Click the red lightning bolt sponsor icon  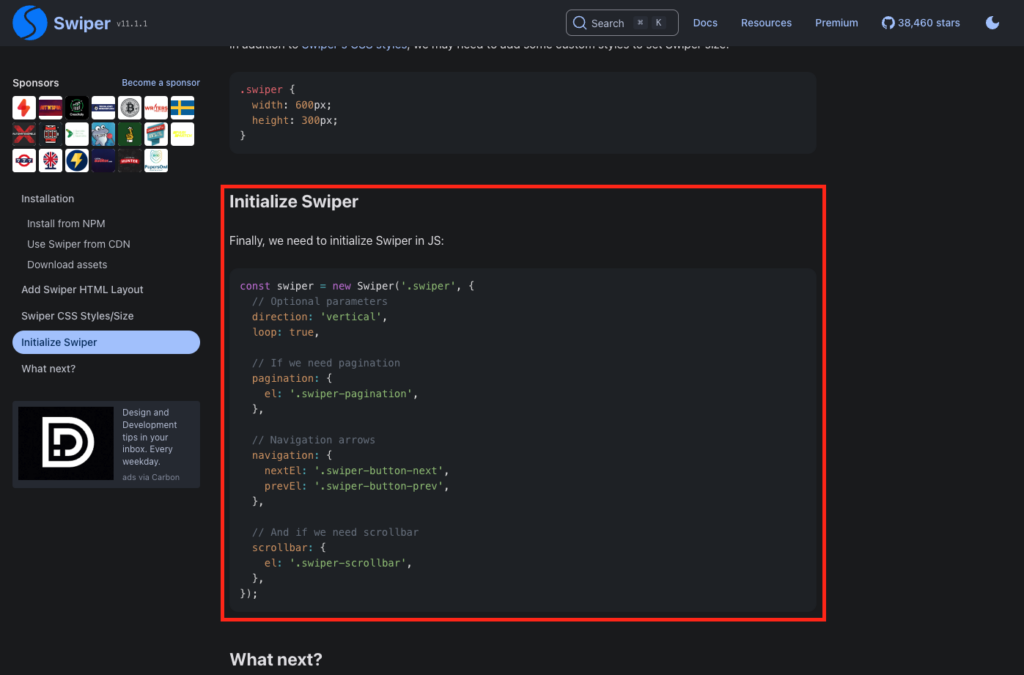tap(24, 108)
